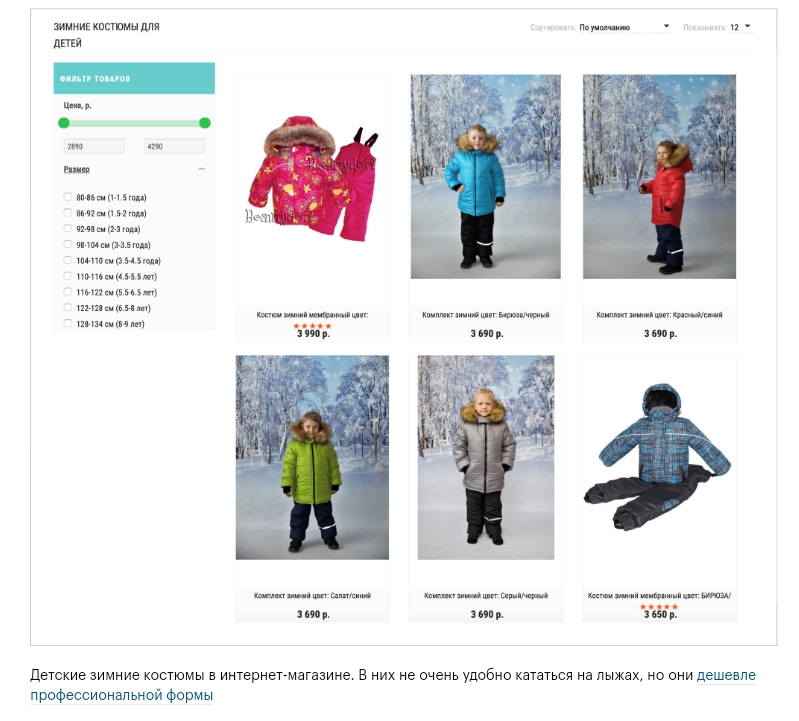
Task: Select the 110-116 см size checkbox
Action: [67, 276]
